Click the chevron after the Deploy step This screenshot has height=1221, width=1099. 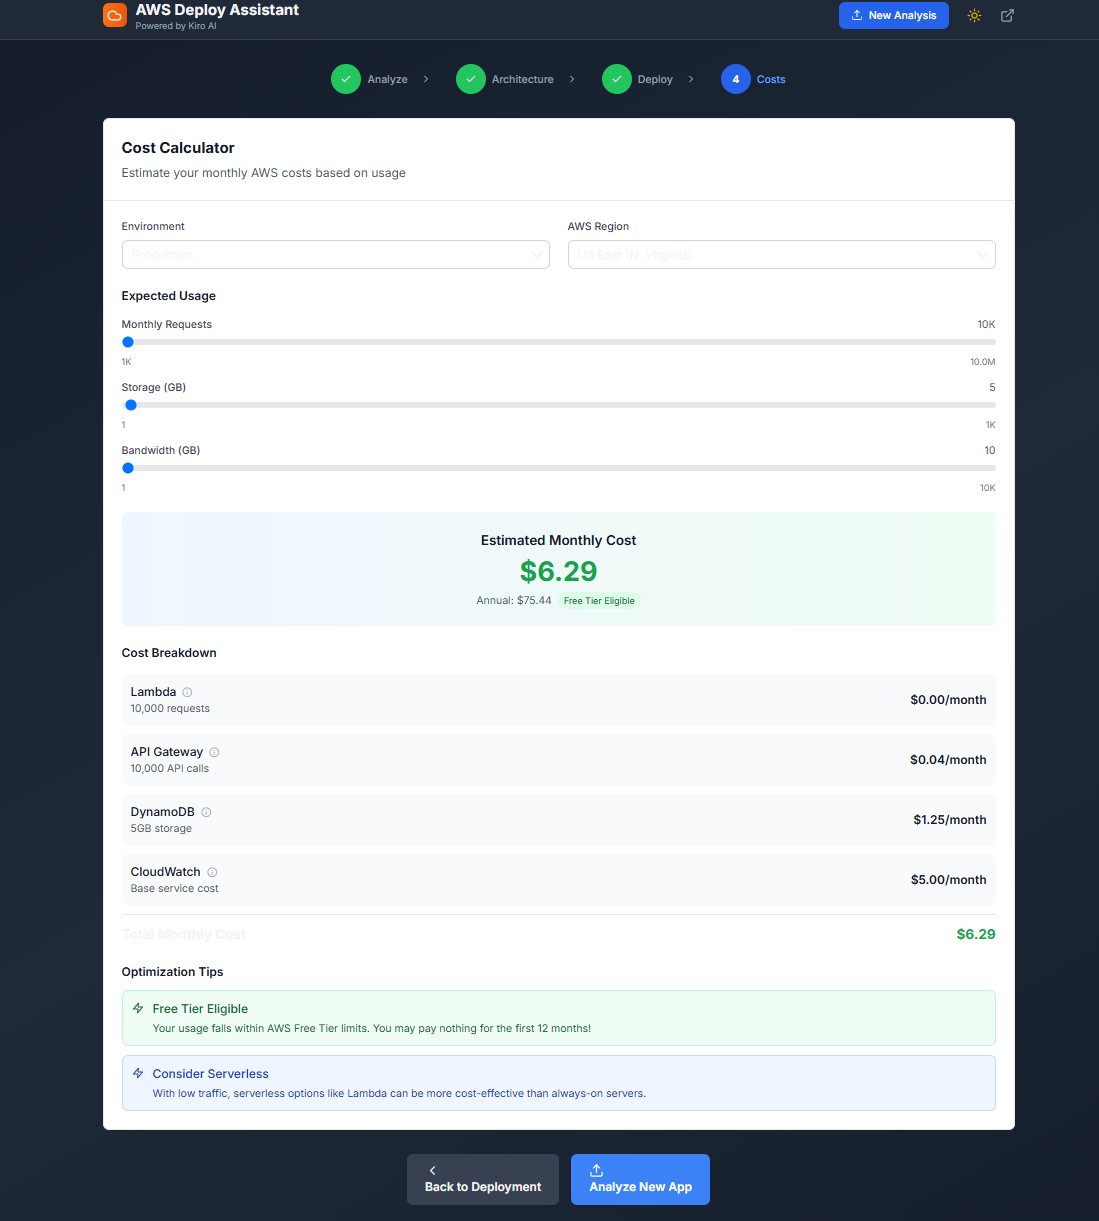click(x=691, y=79)
